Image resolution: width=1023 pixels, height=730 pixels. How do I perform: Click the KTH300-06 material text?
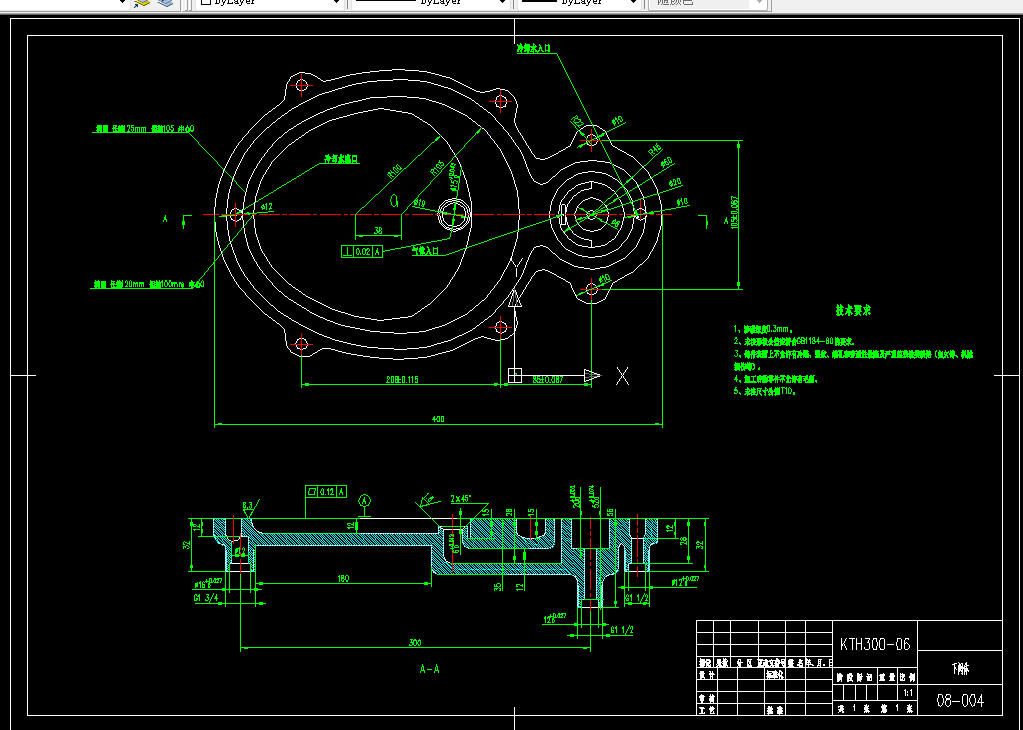coord(875,645)
